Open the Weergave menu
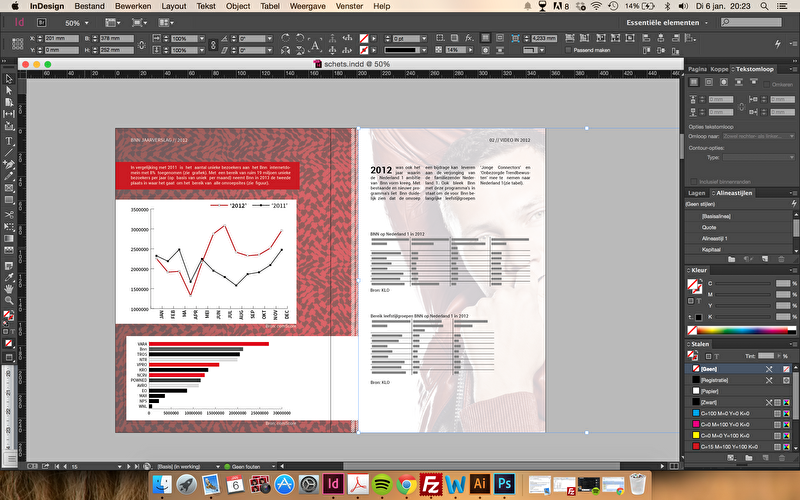Viewport: 800px width, 500px height. [x=307, y=6]
